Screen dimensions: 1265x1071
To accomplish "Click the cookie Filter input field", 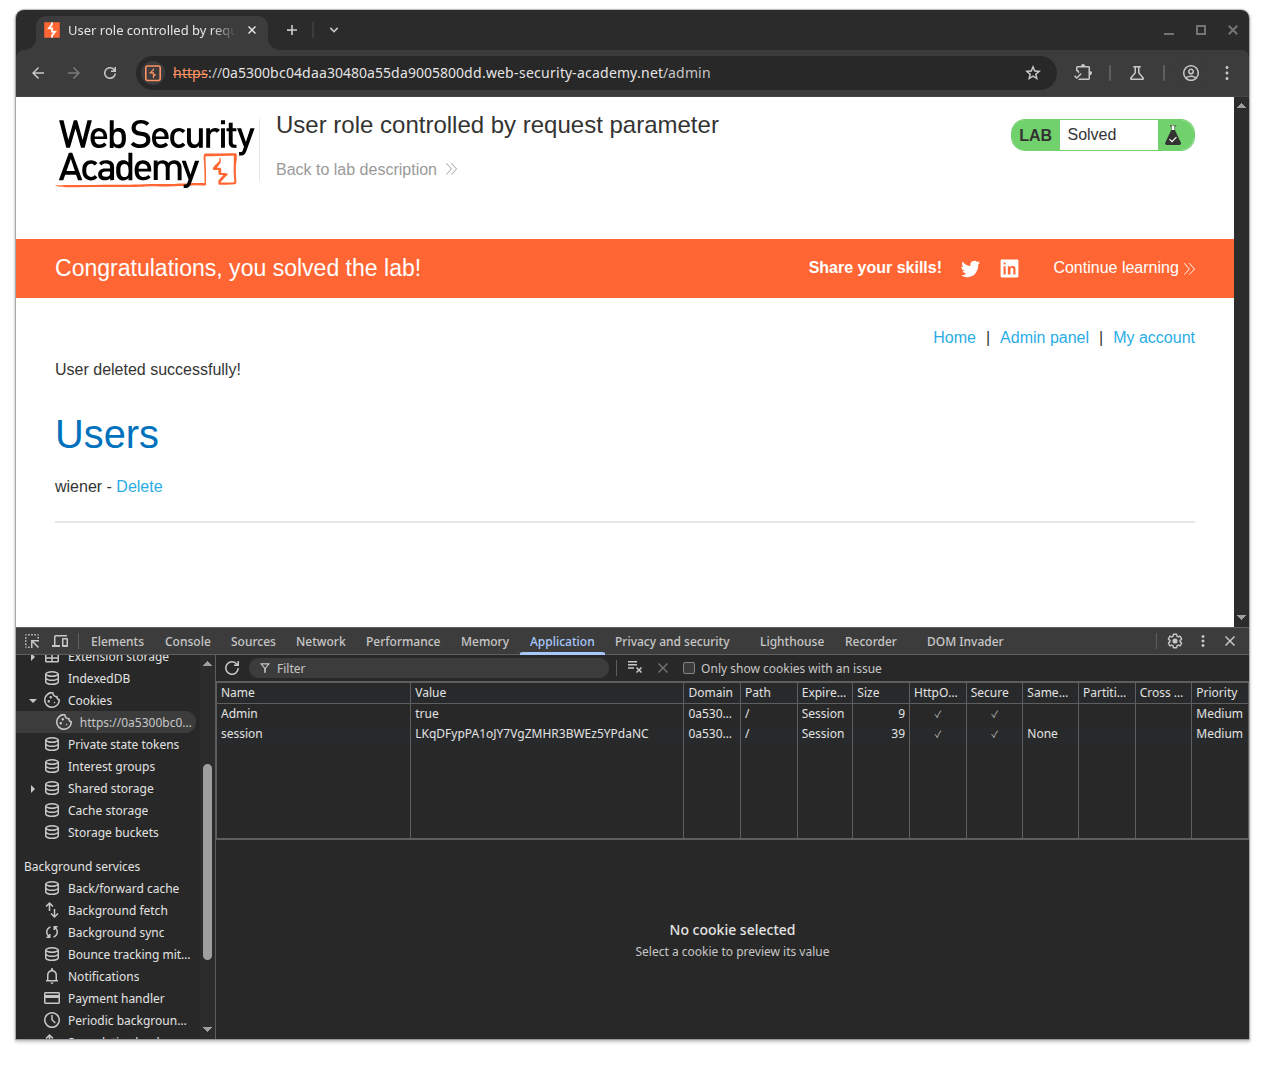I will coord(435,668).
